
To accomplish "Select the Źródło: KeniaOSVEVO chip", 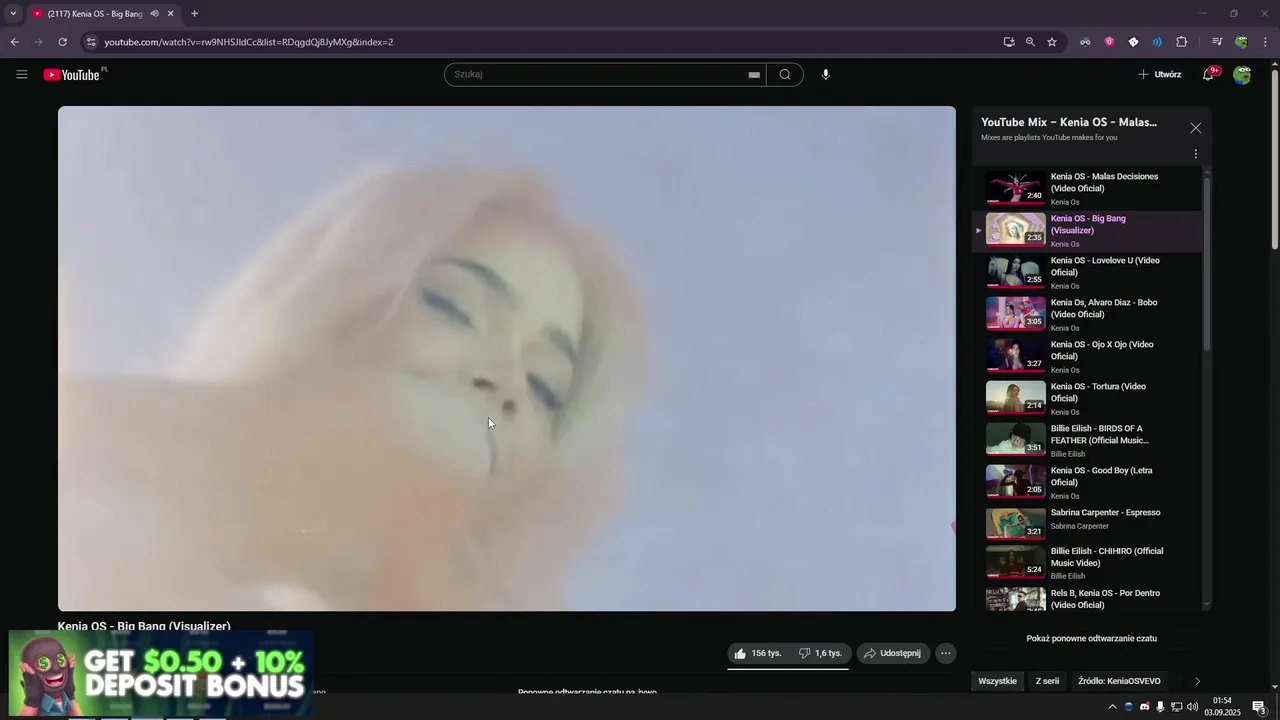I will pyautogui.click(x=1119, y=681).
